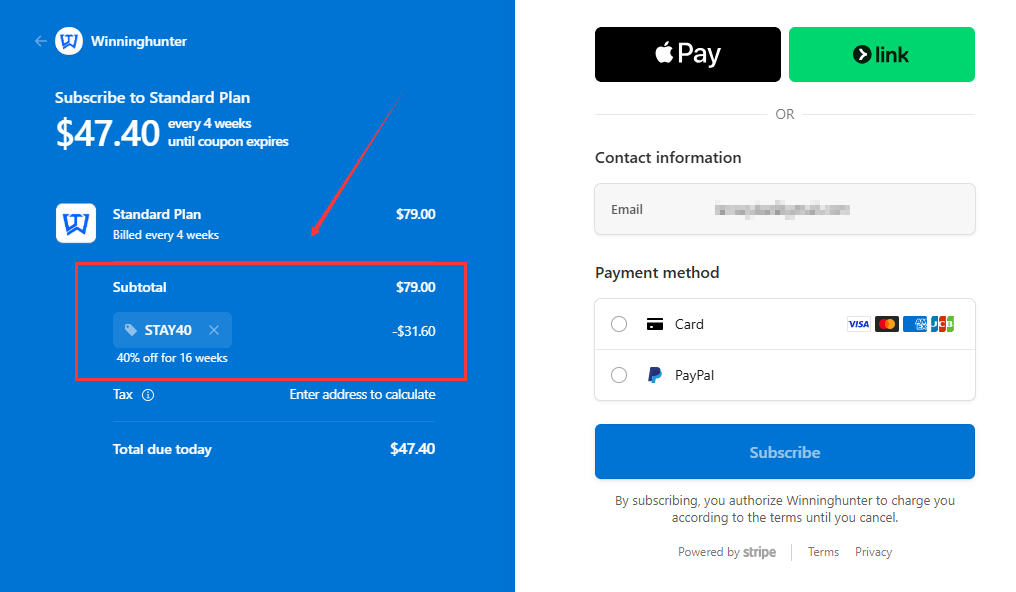
Task: Click the Mastercard brand icon
Action: 886,324
